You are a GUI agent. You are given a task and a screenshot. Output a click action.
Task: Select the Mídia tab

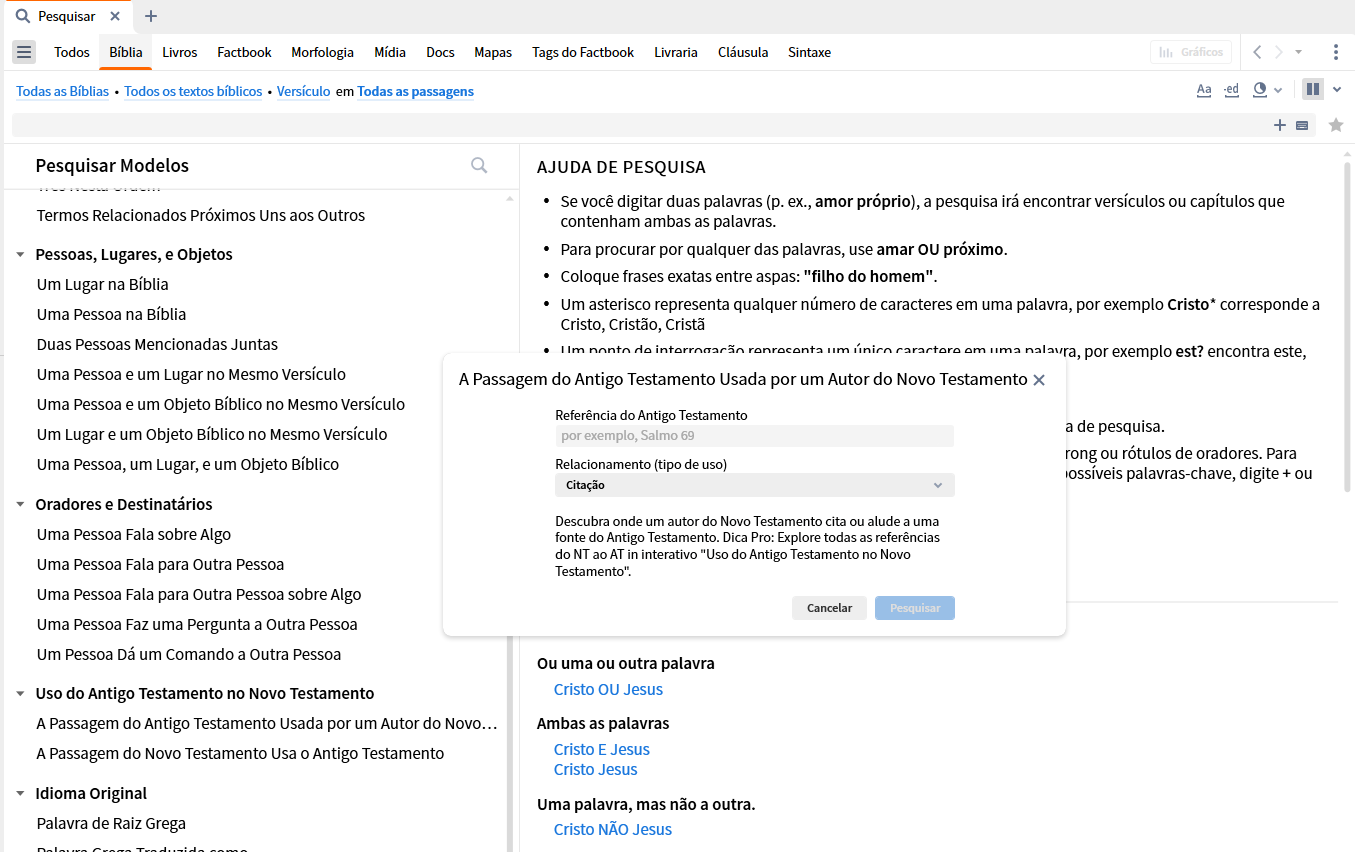coord(390,52)
